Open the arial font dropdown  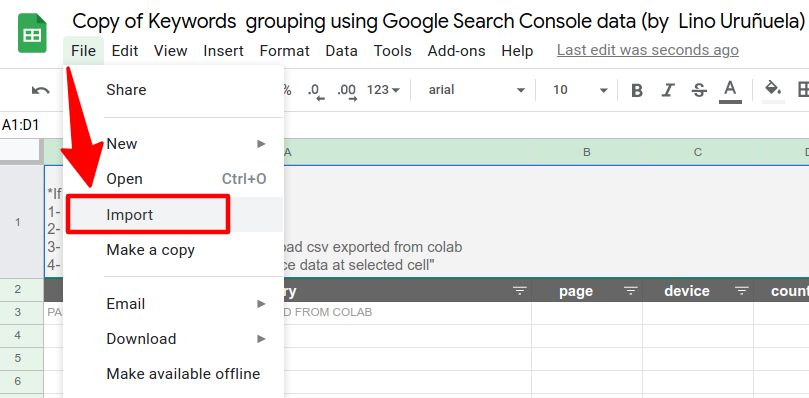476,90
